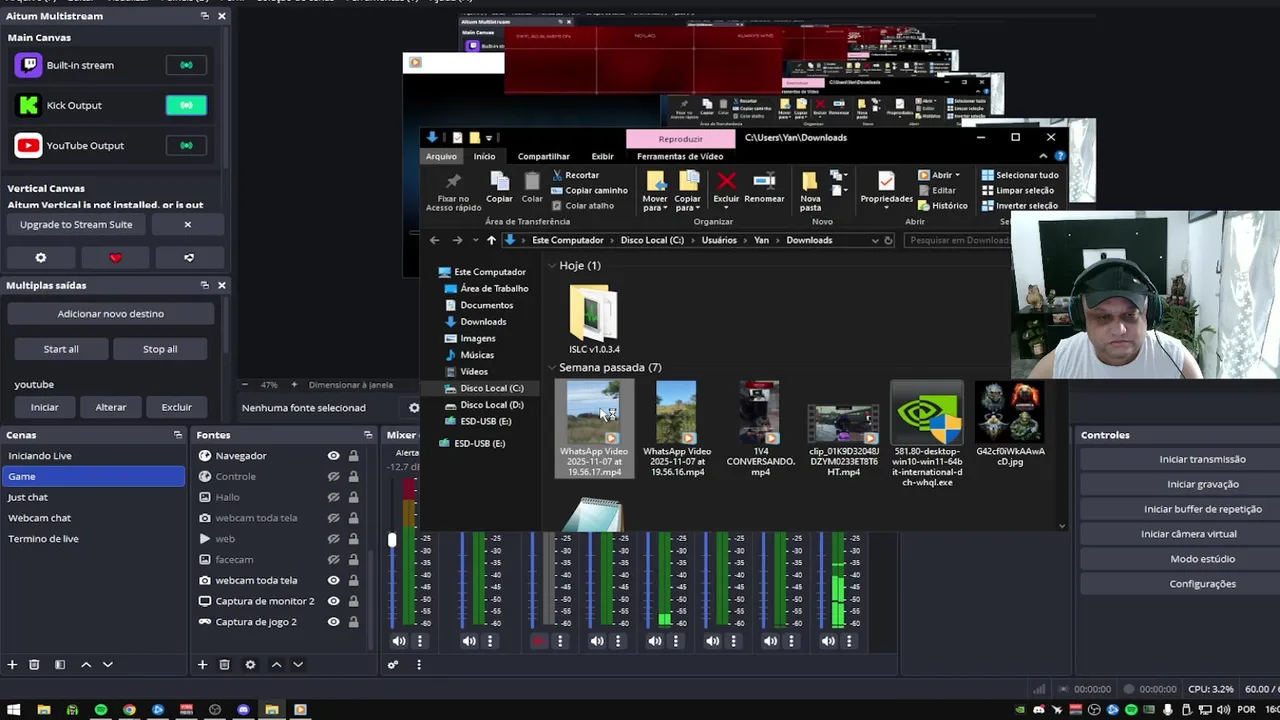Viewport: 1280px width, 720px height.
Task: Show the Hallo source with its eye icon
Action: [334, 497]
